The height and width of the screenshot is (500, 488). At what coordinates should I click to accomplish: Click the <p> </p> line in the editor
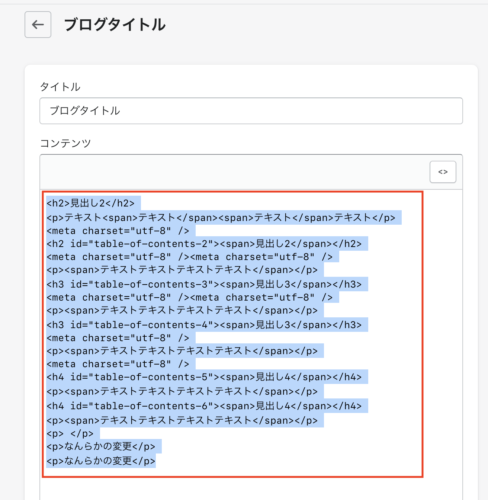tap(70, 434)
